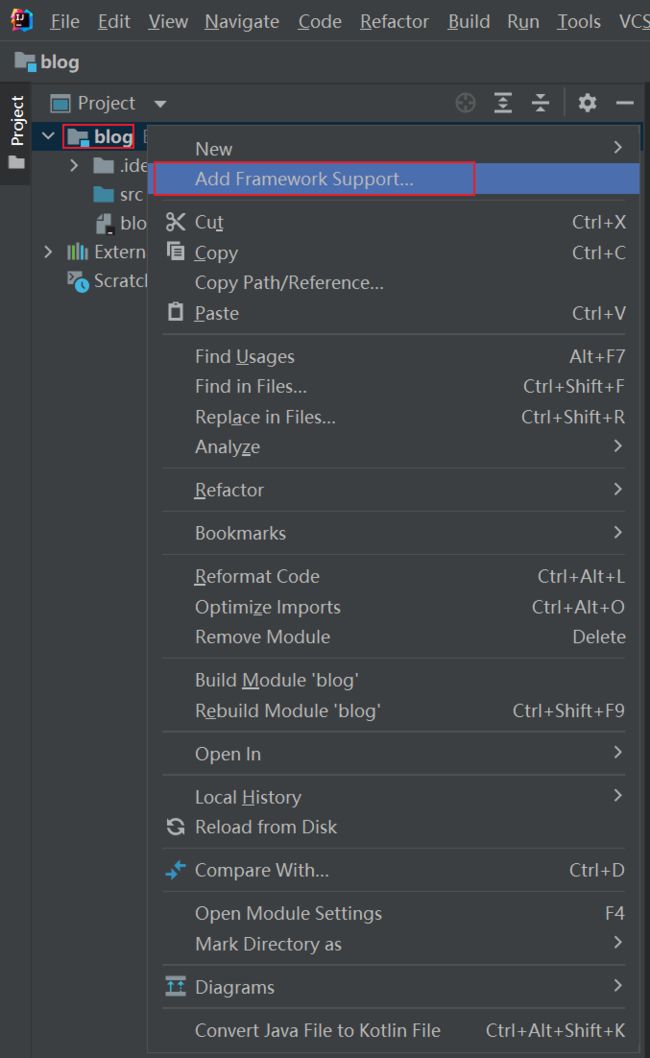Open the Refactor menu in menu bar
The width and height of the screenshot is (650, 1058).
pos(394,22)
